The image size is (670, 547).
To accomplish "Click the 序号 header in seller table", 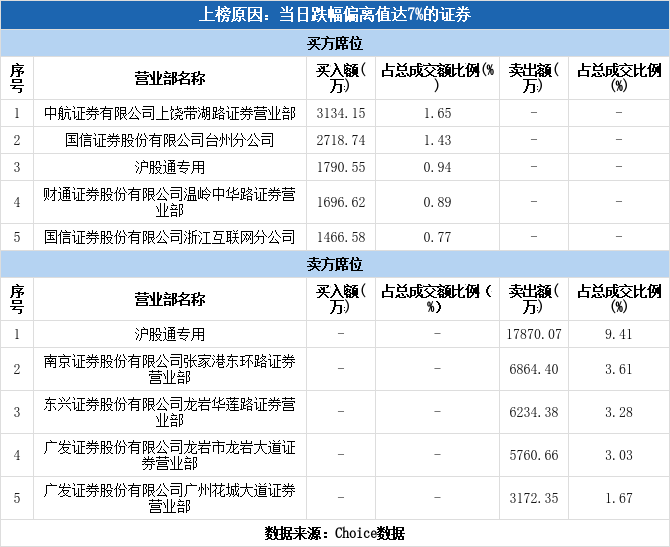I will click(17, 299).
